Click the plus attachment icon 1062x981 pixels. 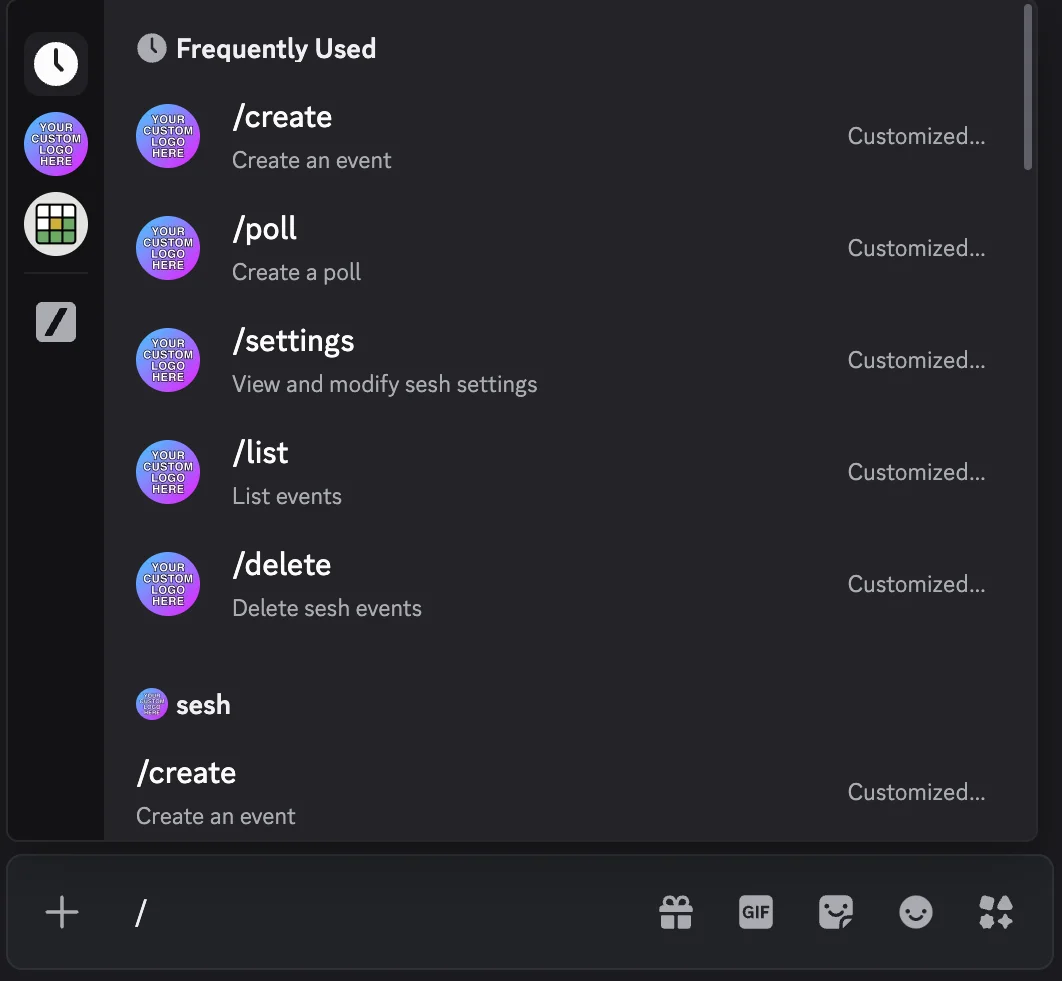tap(62, 912)
